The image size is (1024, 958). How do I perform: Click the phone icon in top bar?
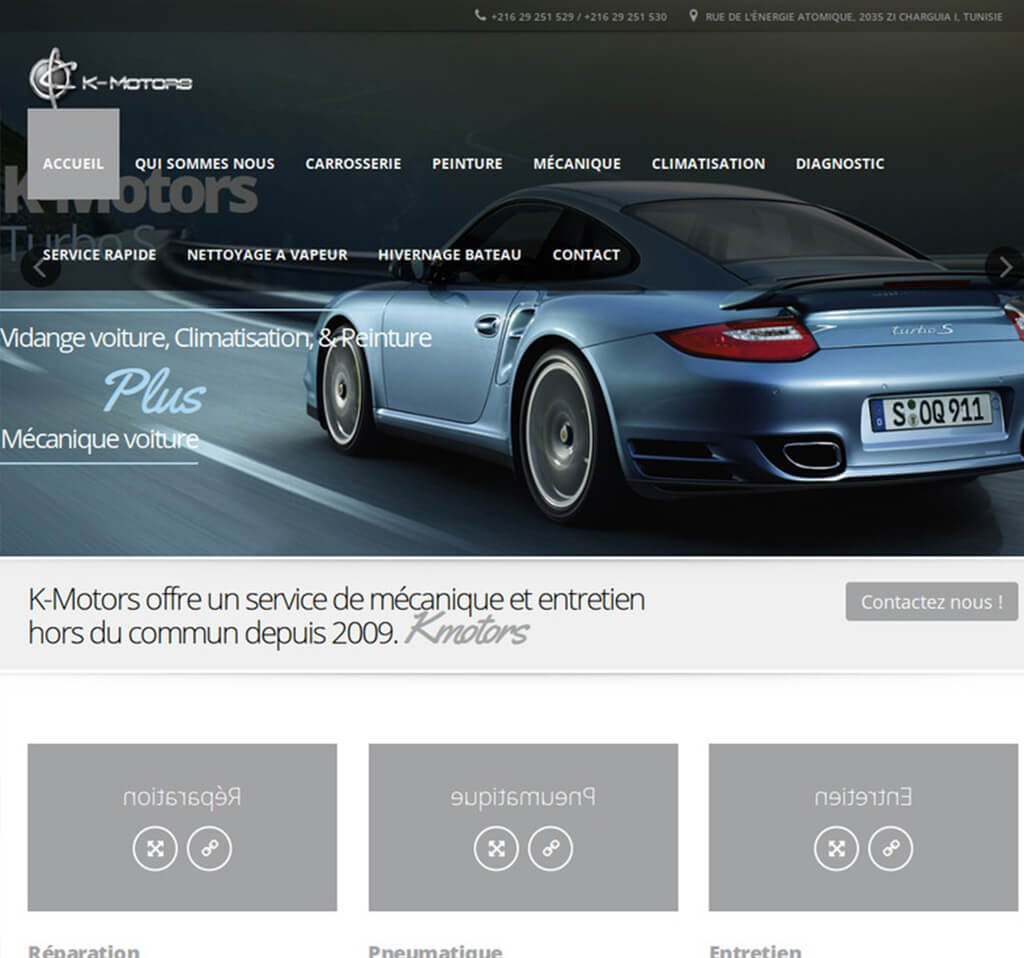click(x=480, y=16)
